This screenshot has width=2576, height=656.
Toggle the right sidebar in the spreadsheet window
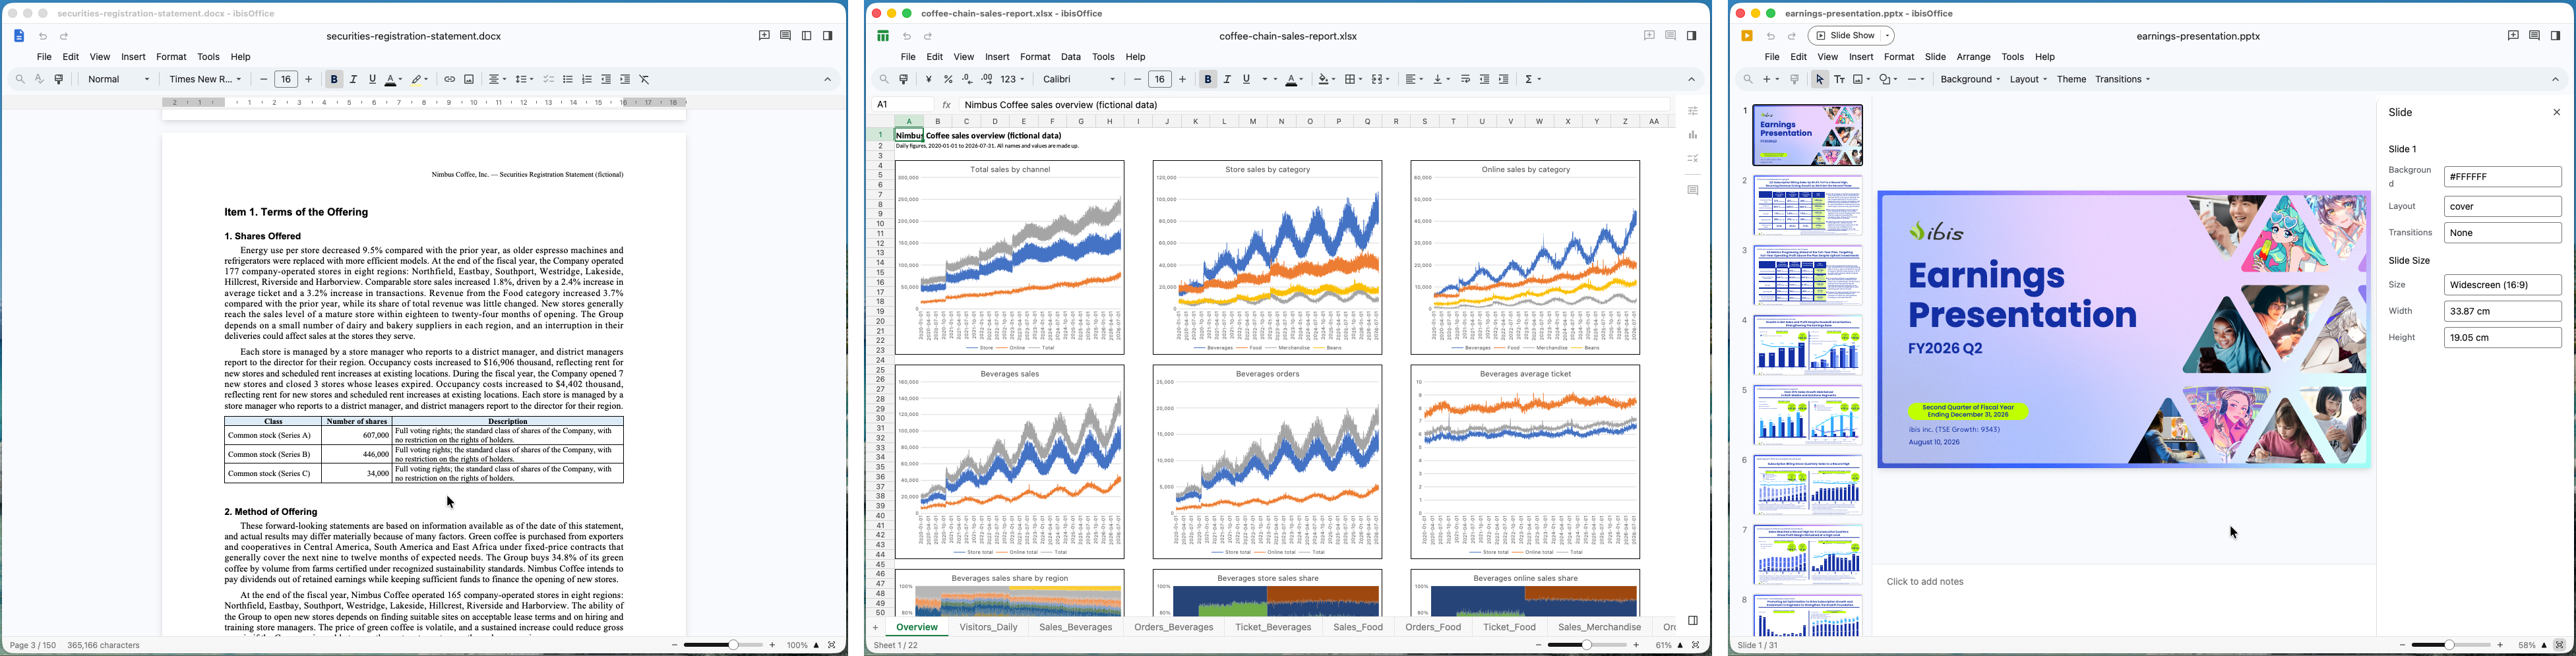coord(1692,36)
